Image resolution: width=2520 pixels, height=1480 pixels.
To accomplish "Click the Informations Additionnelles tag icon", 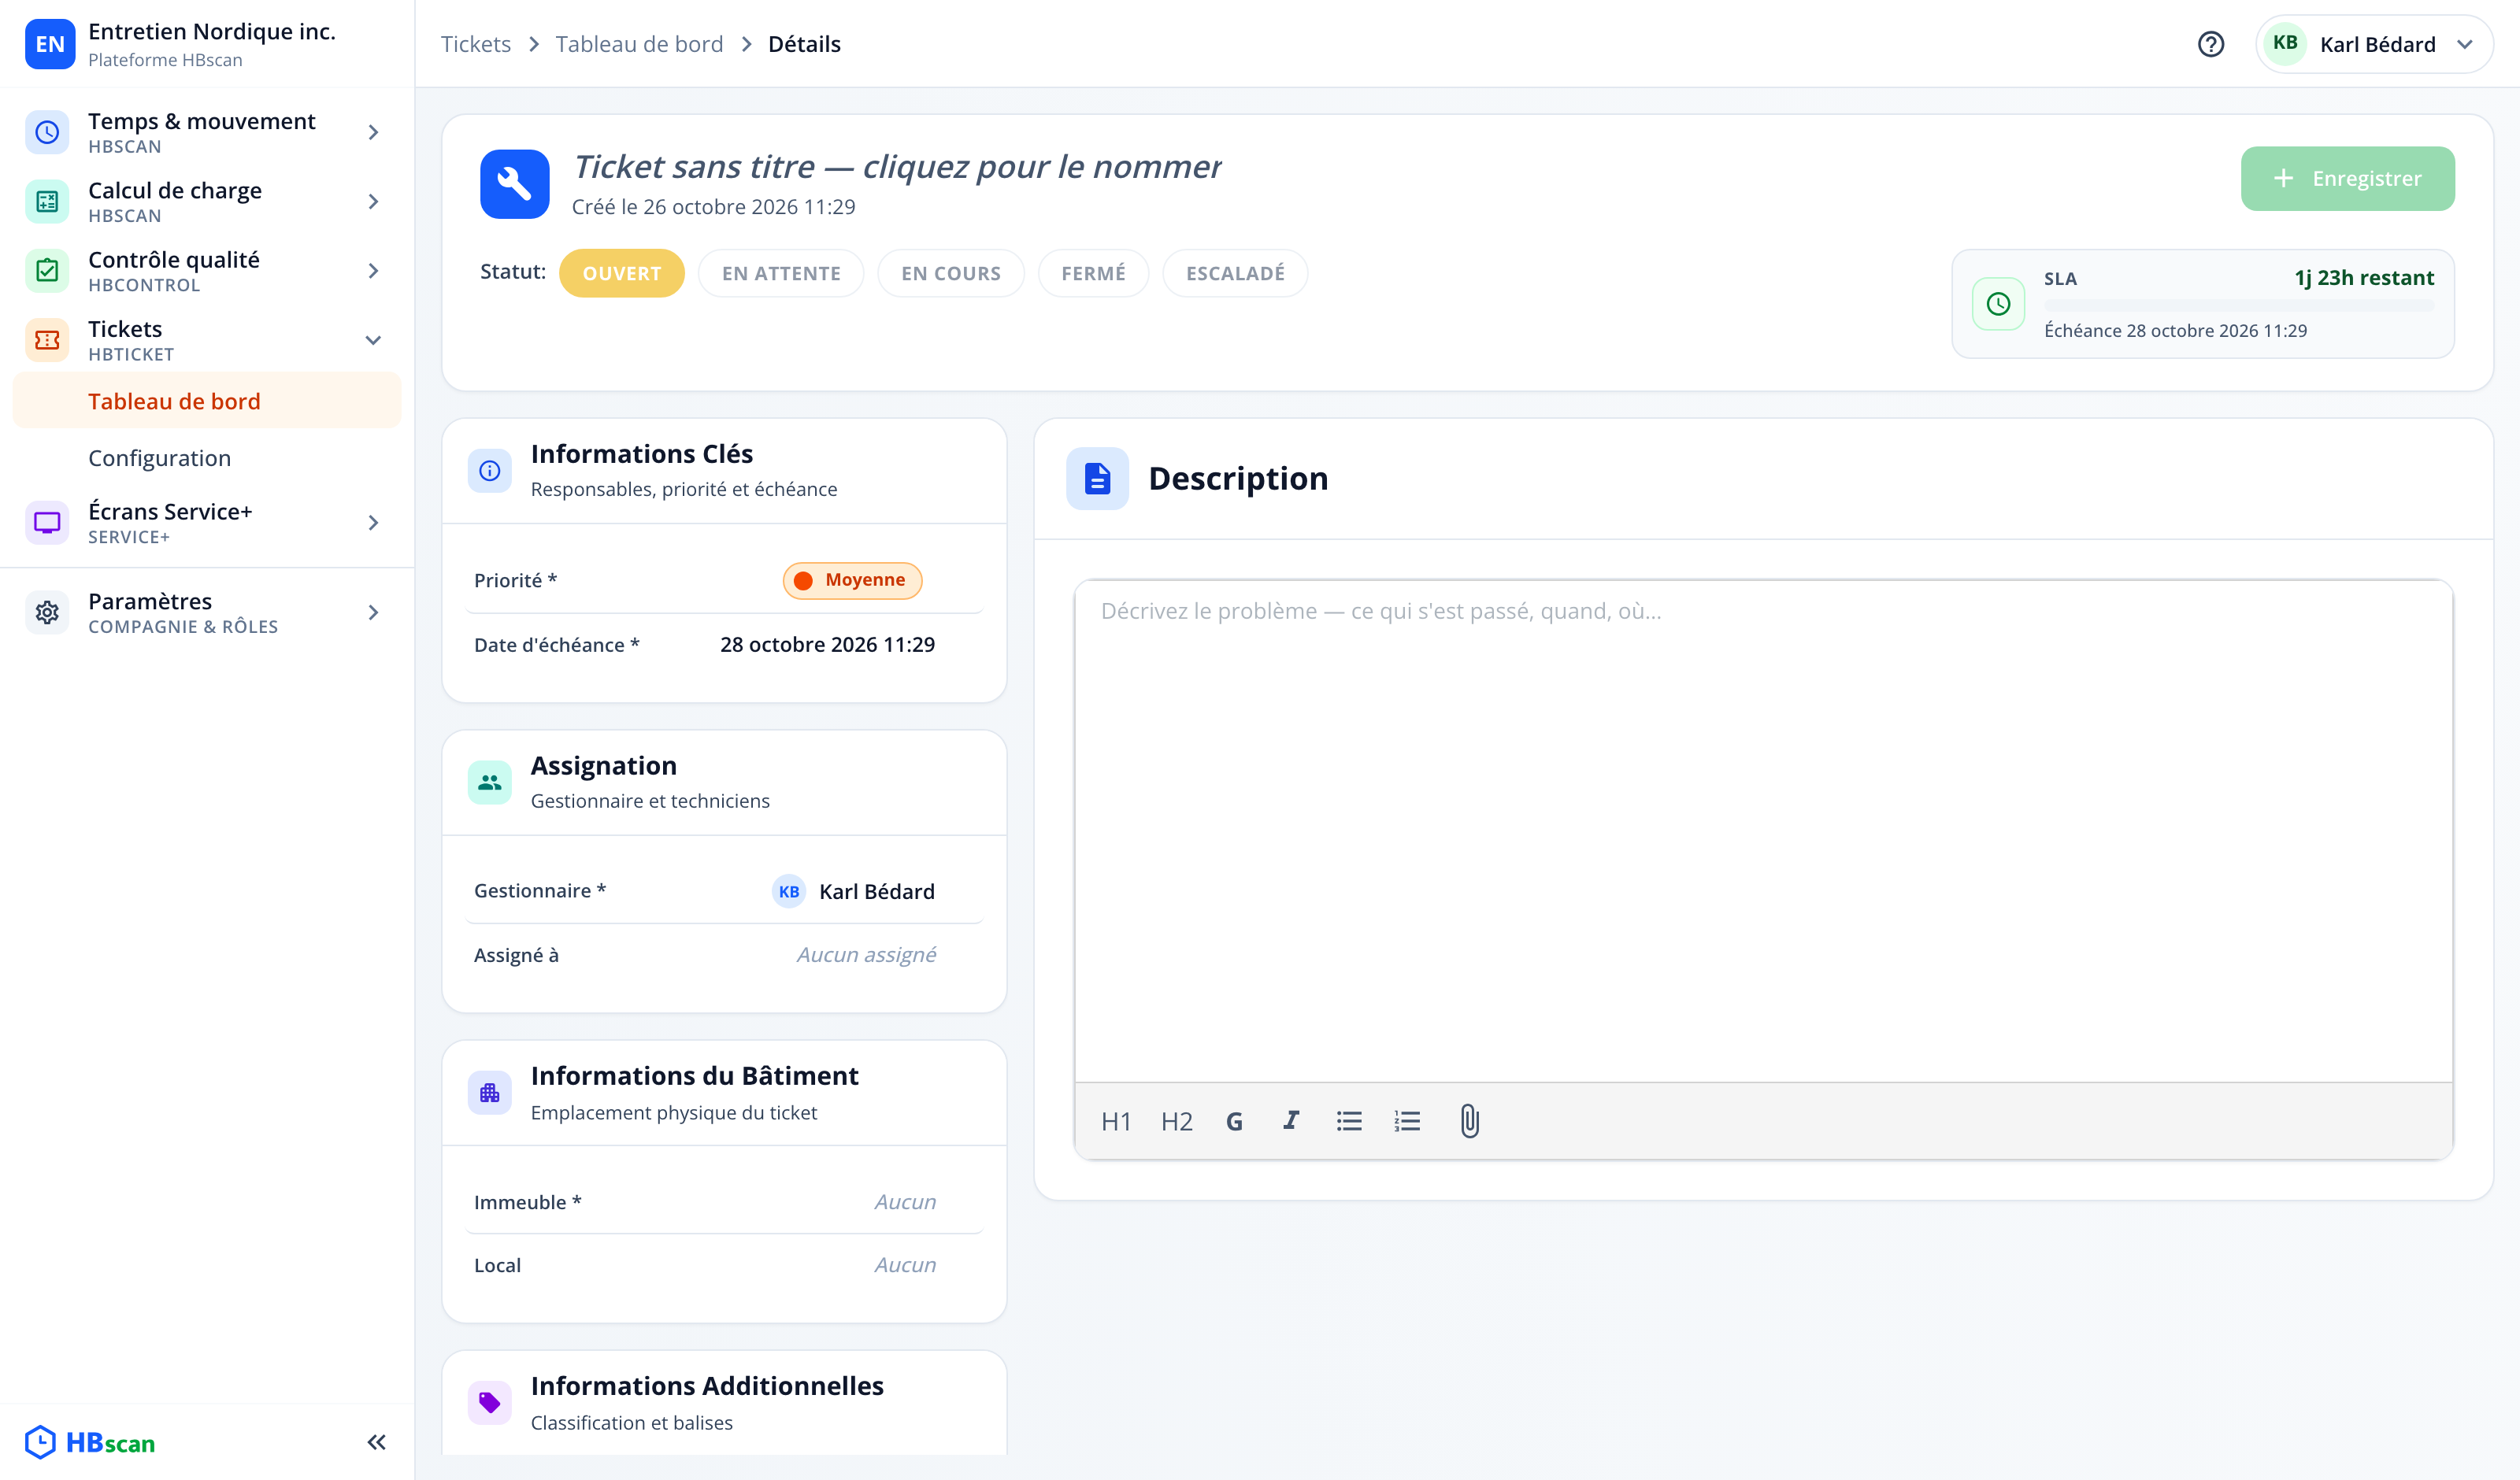I will coord(489,1403).
